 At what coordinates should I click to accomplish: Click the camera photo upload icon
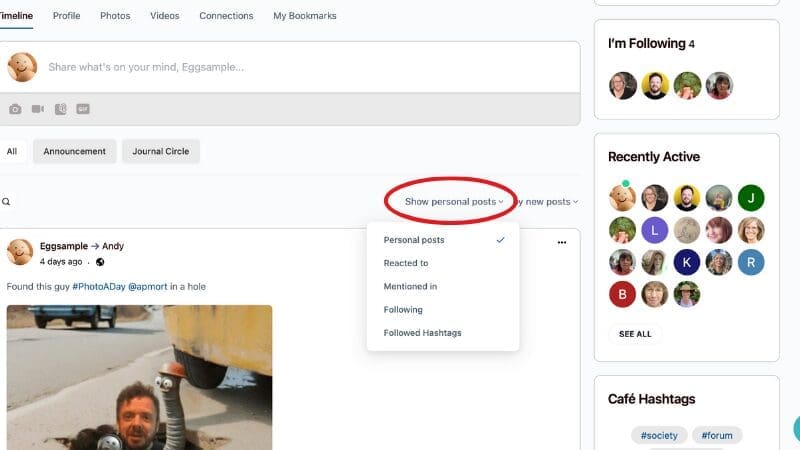point(15,109)
